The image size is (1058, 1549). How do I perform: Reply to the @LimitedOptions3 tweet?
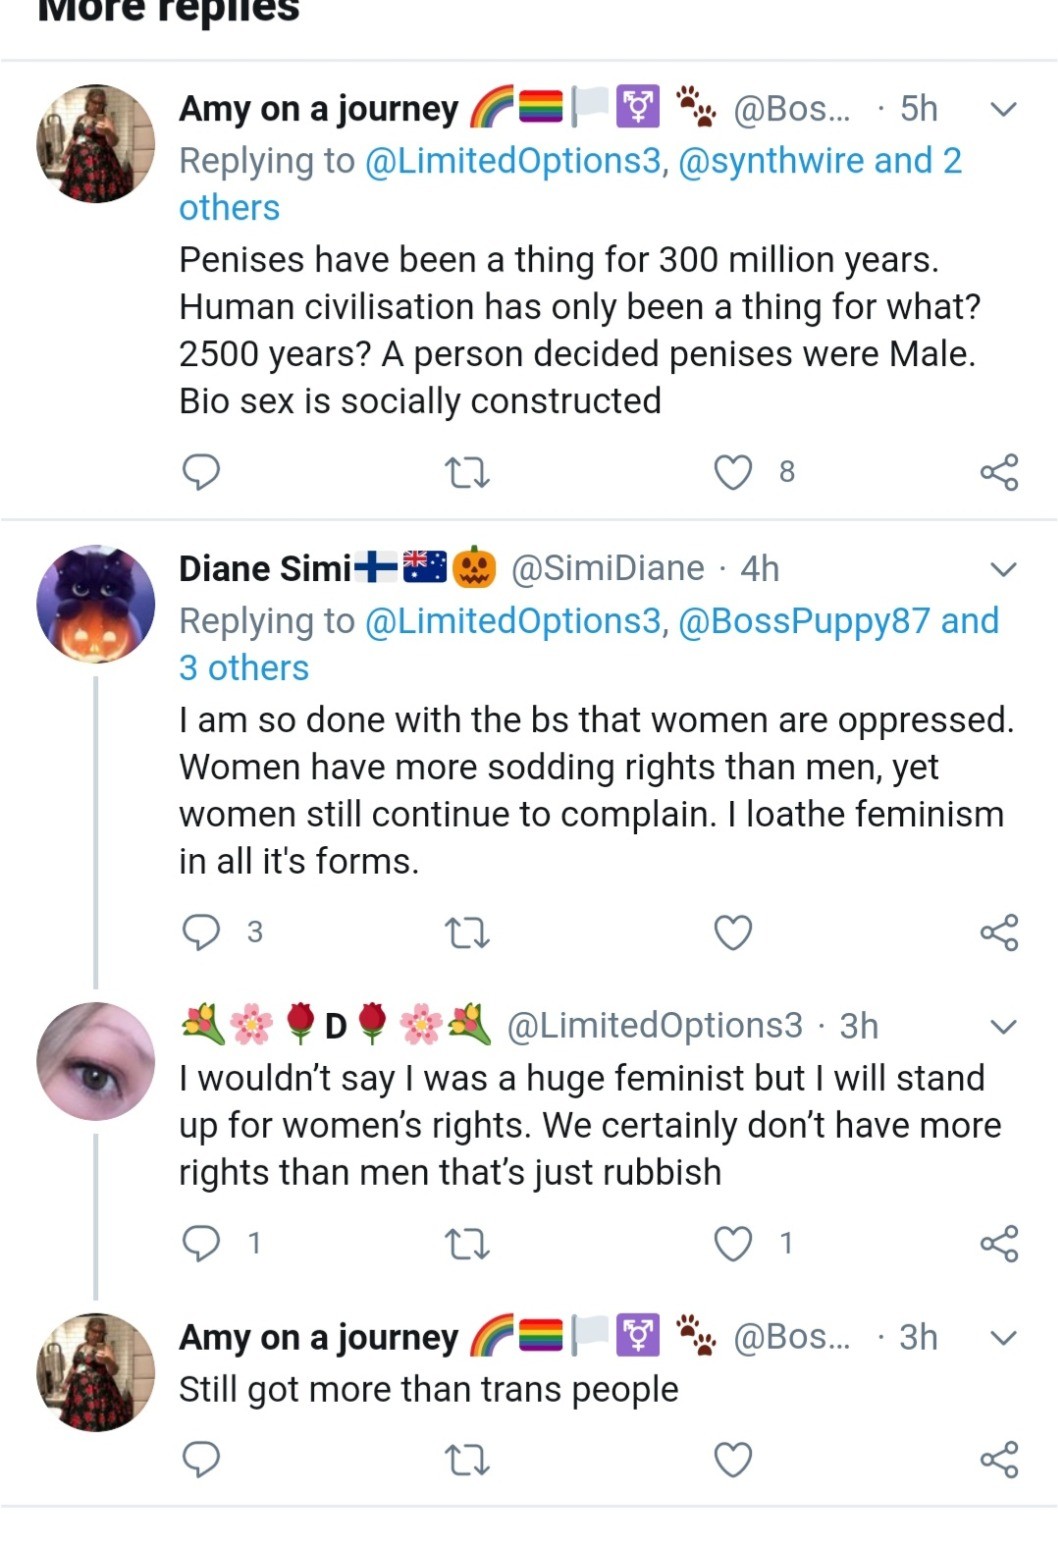201,1243
